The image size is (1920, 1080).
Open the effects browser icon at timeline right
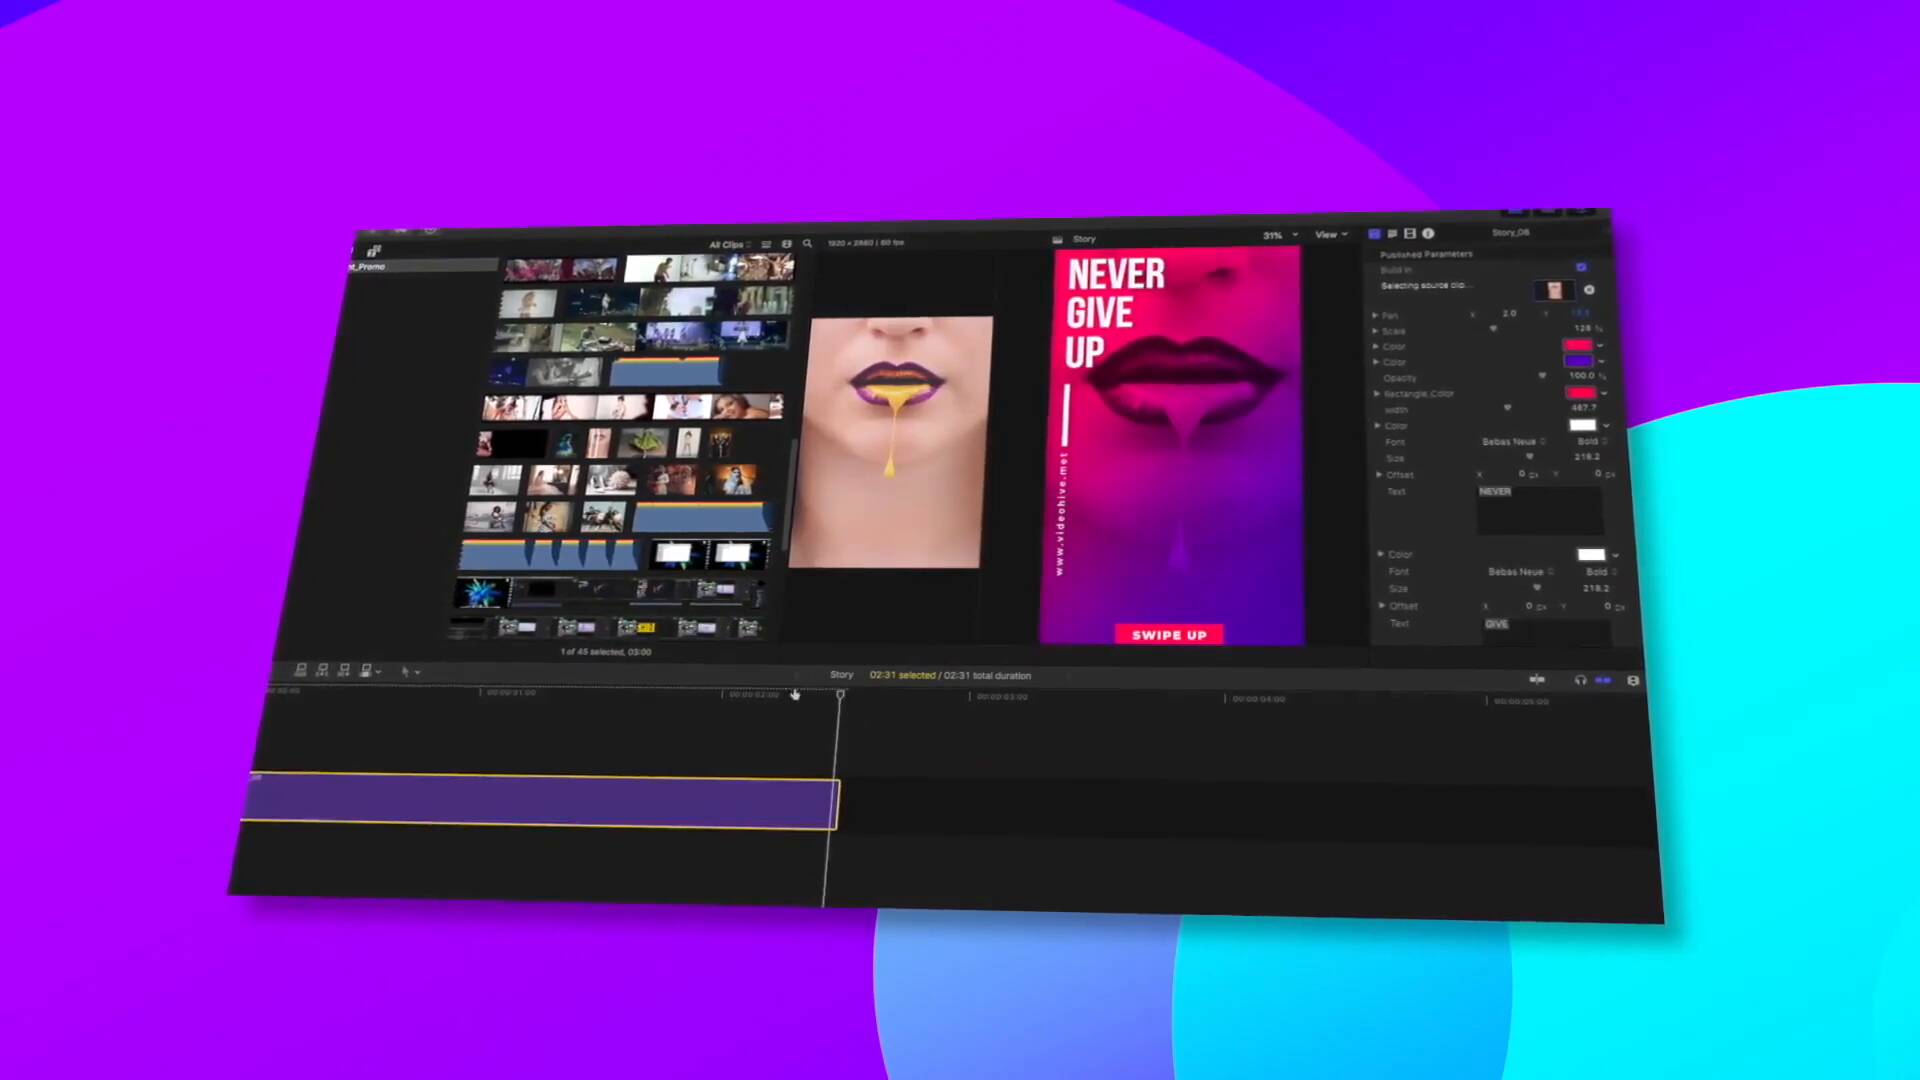coord(1633,681)
